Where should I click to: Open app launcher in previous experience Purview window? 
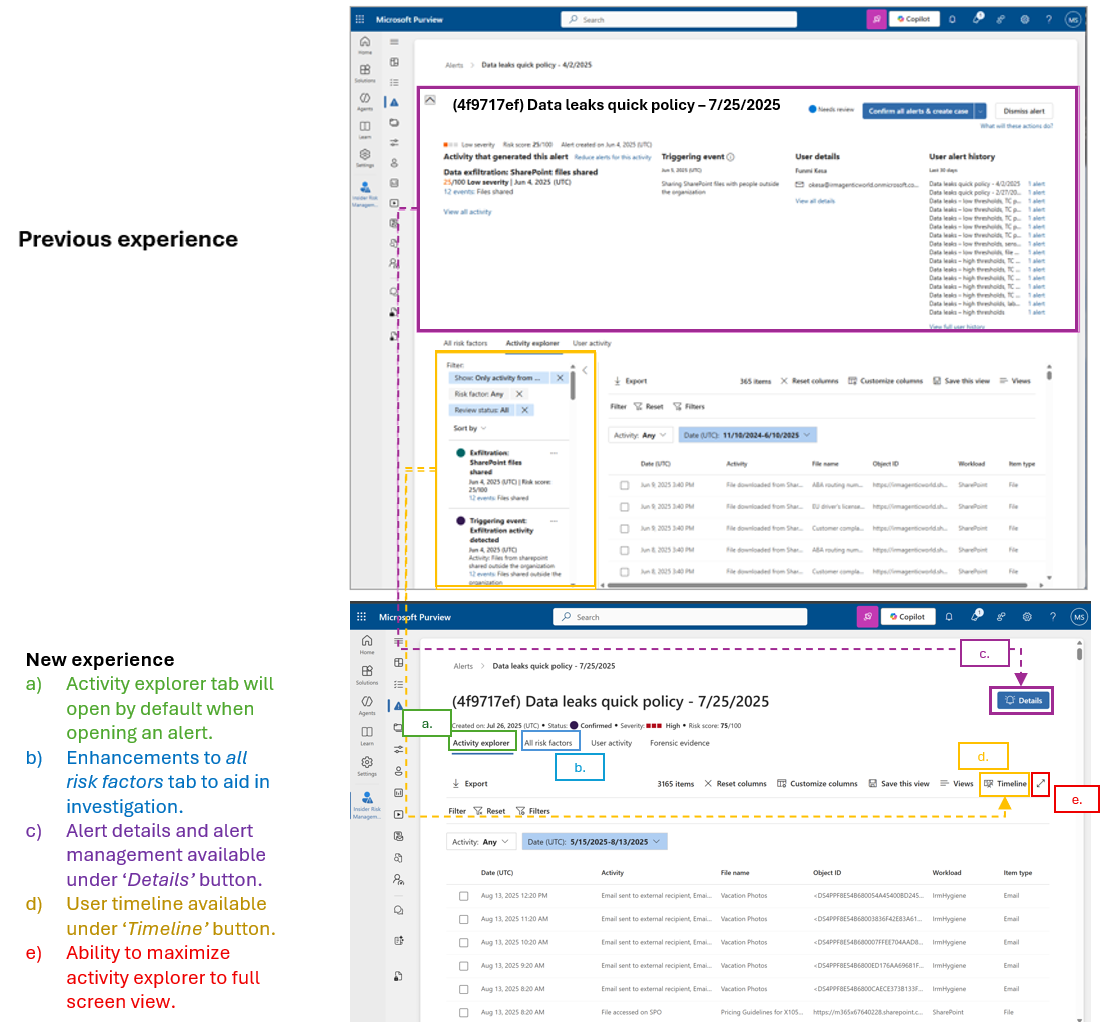click(x=360, y=20)
